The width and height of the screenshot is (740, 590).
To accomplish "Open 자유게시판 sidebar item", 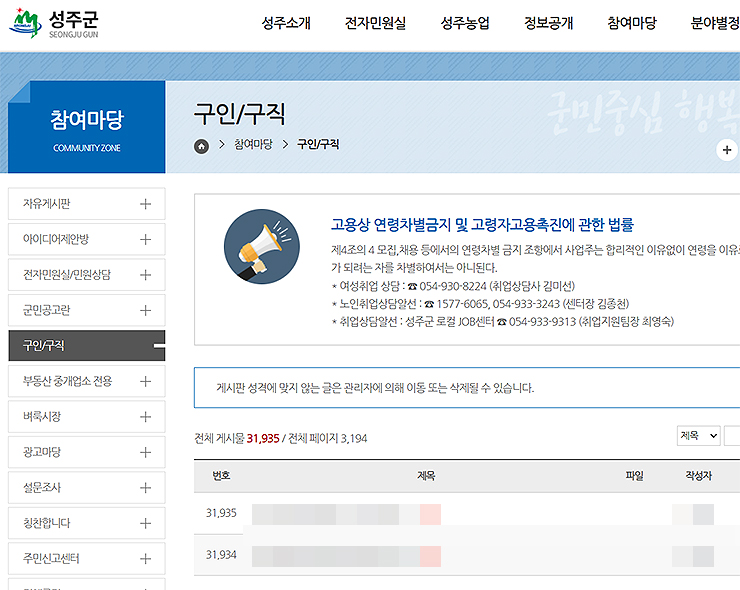I will 87,204.
